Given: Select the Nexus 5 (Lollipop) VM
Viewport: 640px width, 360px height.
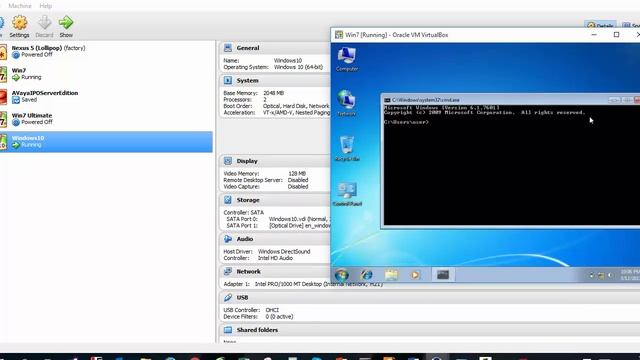Looking at the screenshot, I should coord(106,51).
